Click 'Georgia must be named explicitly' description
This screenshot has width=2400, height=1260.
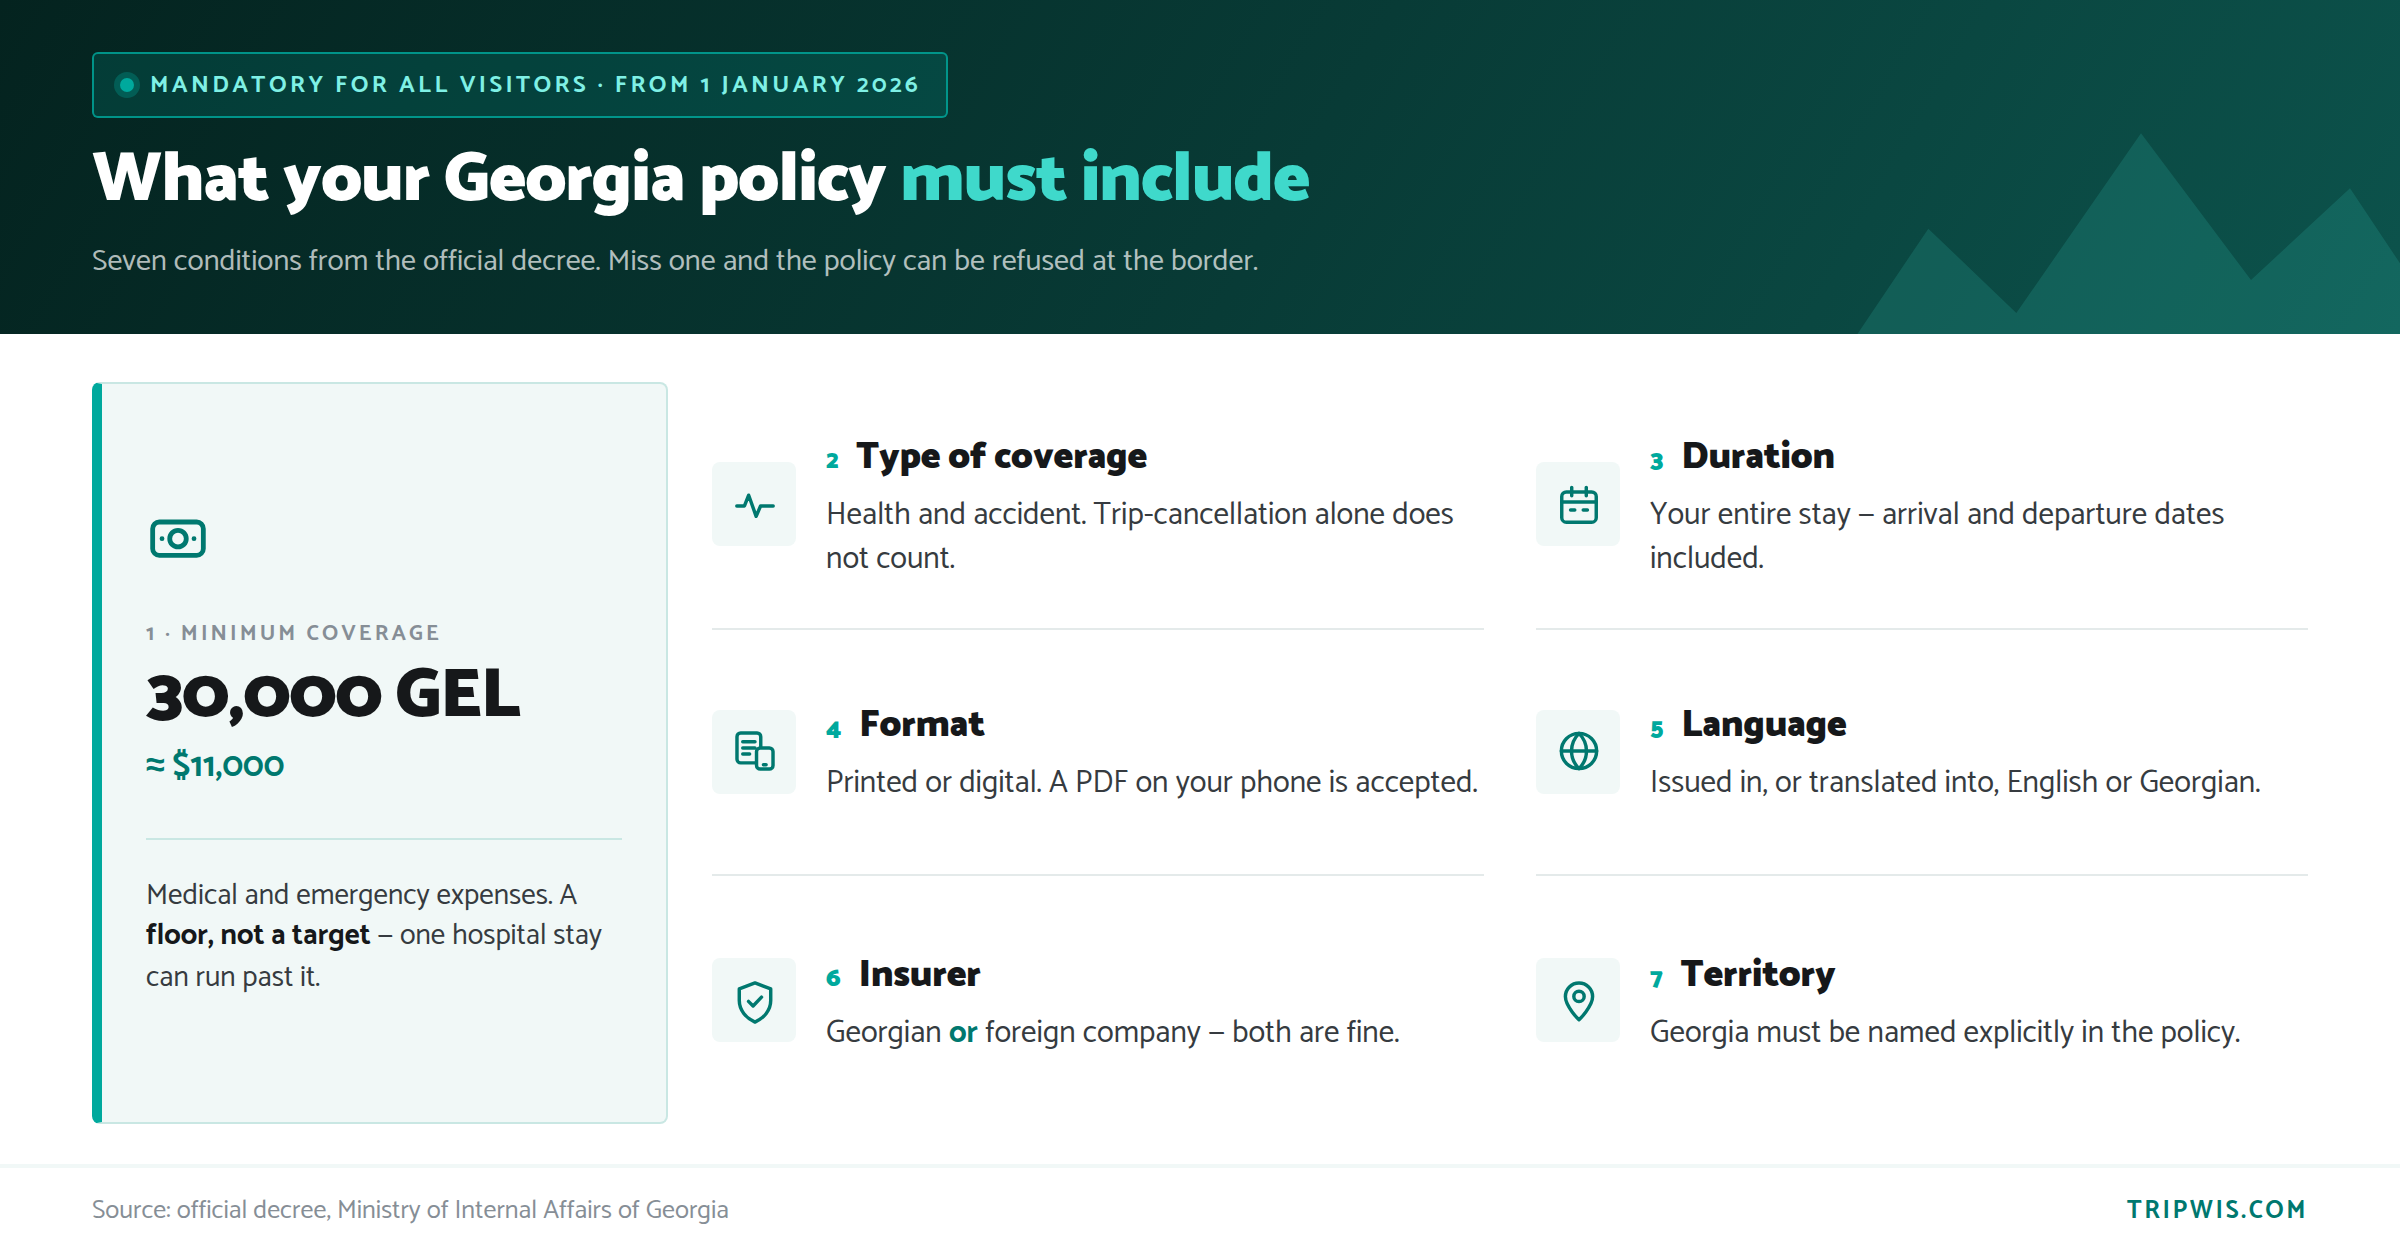1945,1032
